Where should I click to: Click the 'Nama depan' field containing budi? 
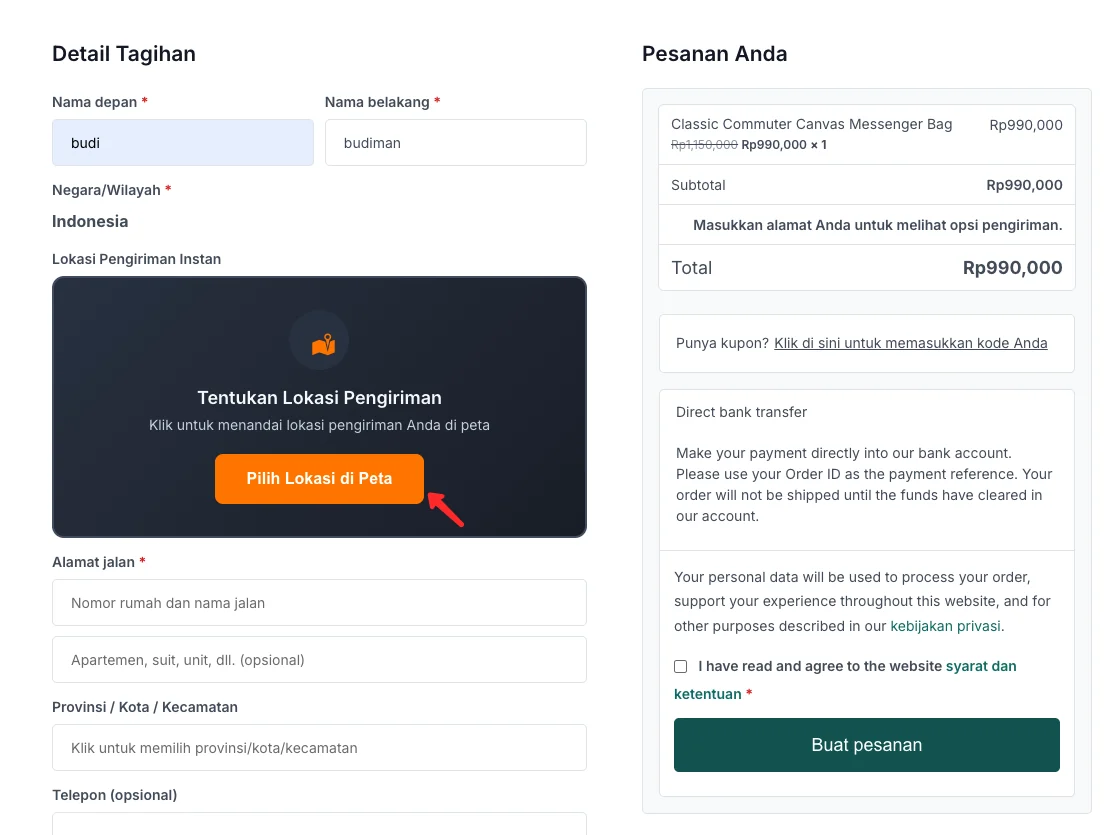183,142
